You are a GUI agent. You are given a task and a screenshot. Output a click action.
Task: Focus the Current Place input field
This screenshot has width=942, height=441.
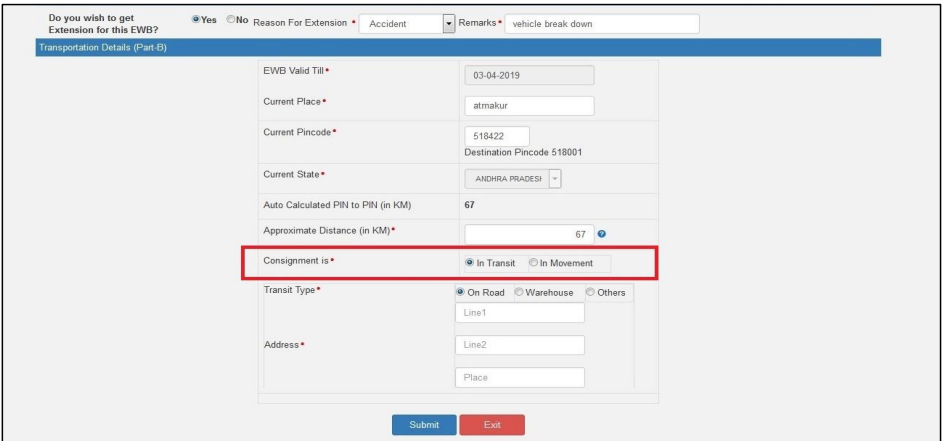529,106
